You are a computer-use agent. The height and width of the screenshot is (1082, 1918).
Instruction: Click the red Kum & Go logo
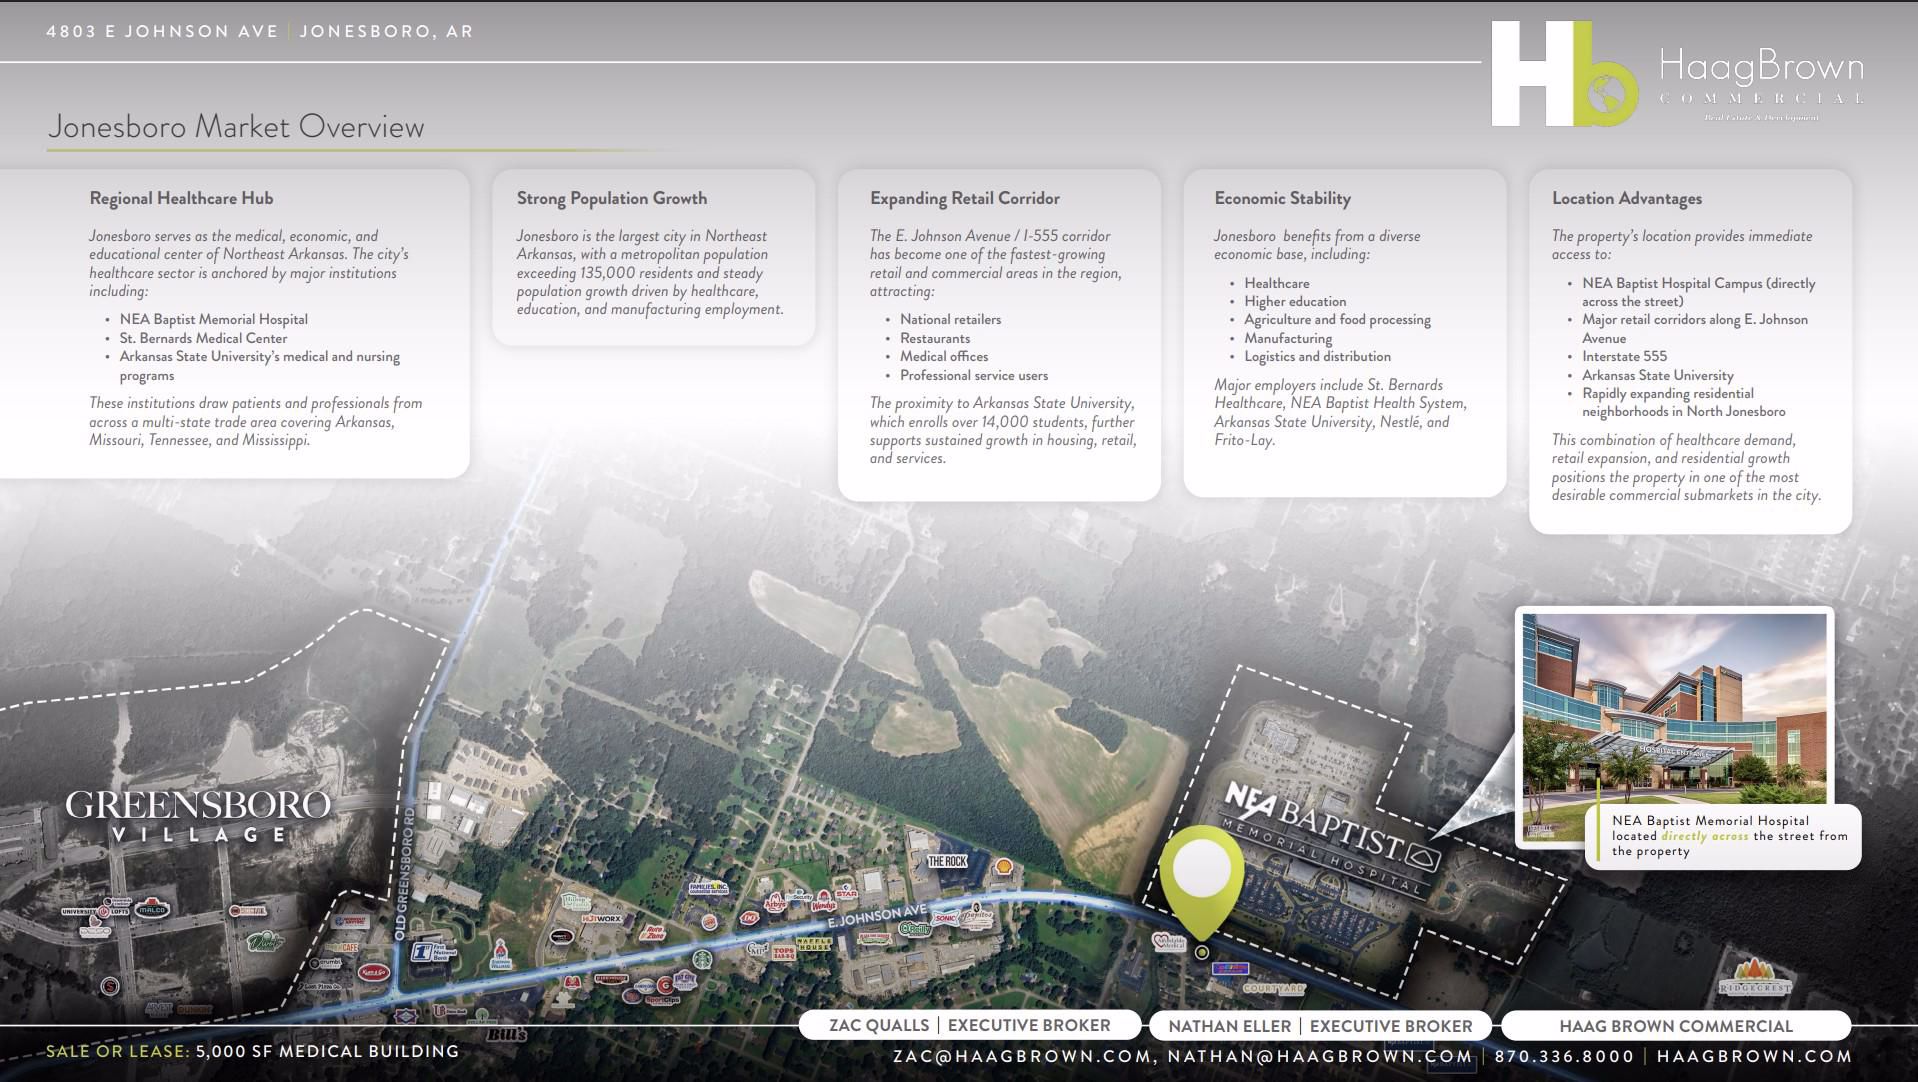click(373, 972)
